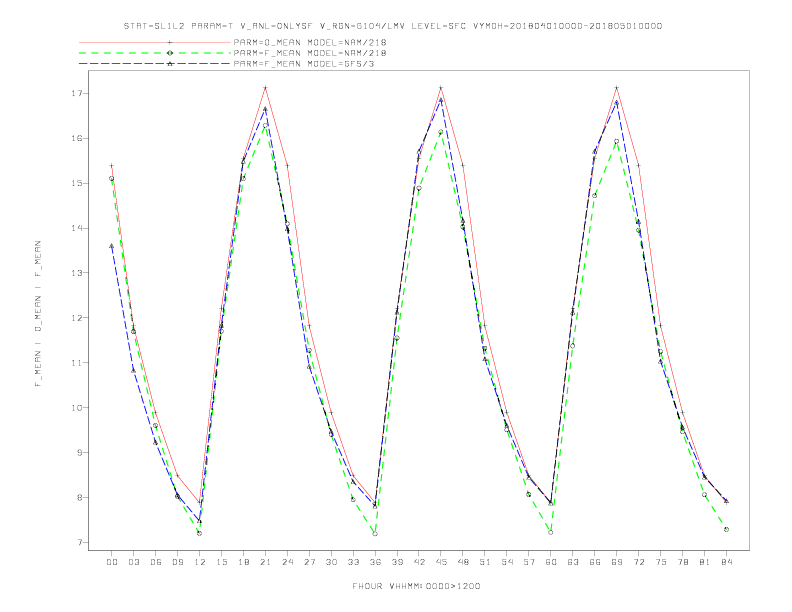The width and height of the screenshot is (792, 612).
Task: Click x-axis forecast hour label 63
Action: coord(573,562)
